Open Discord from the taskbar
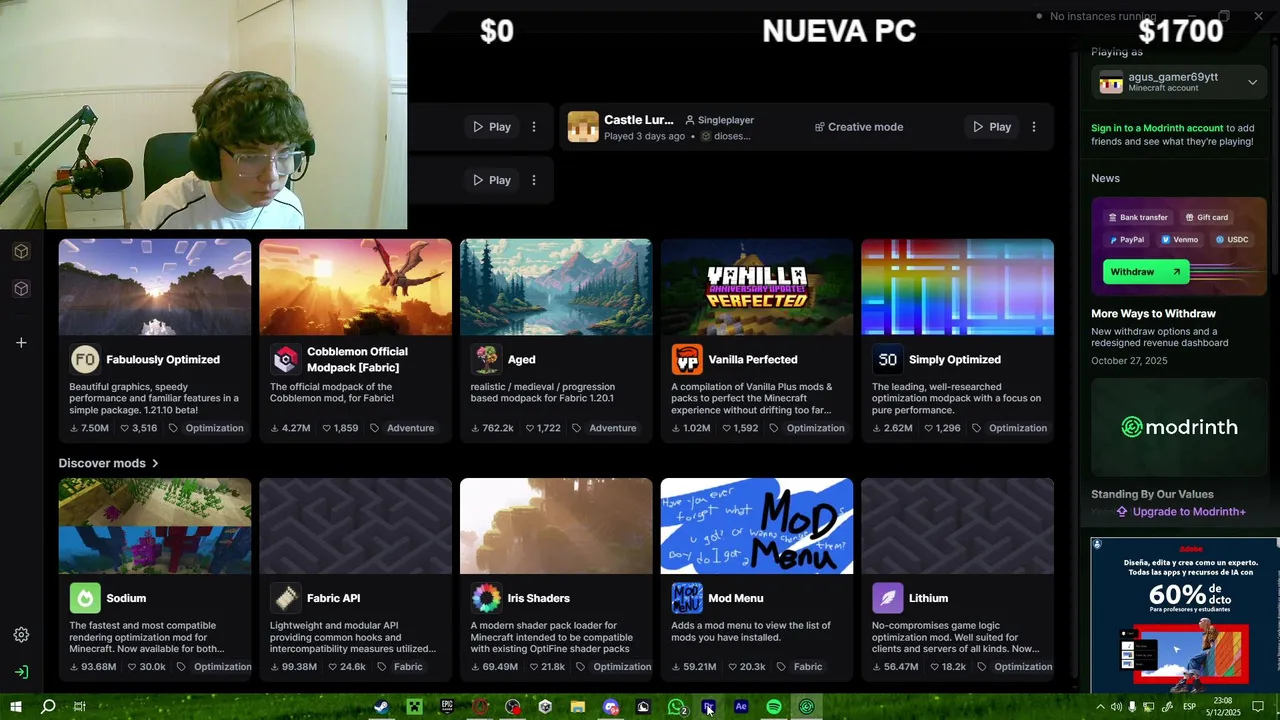The width and height of the screenshot is (1280, 720). pyautogui.click(x=611, y=707)
